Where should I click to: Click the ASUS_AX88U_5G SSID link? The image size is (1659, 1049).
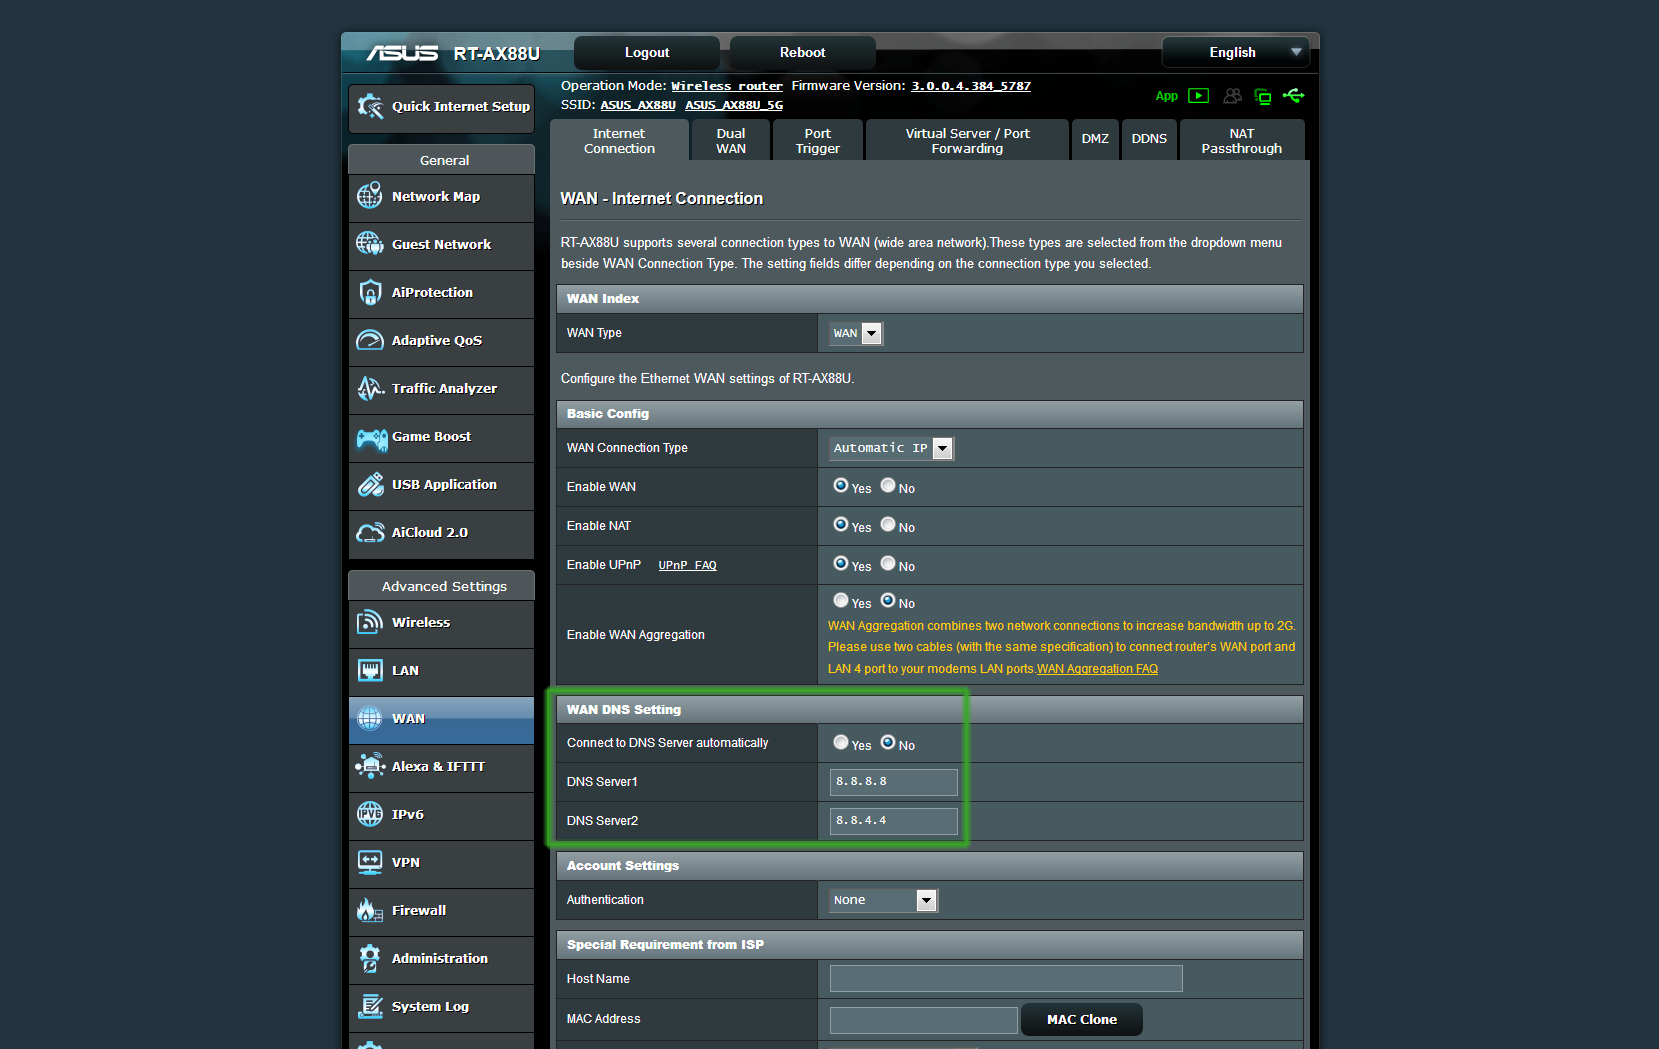(734, 105)
